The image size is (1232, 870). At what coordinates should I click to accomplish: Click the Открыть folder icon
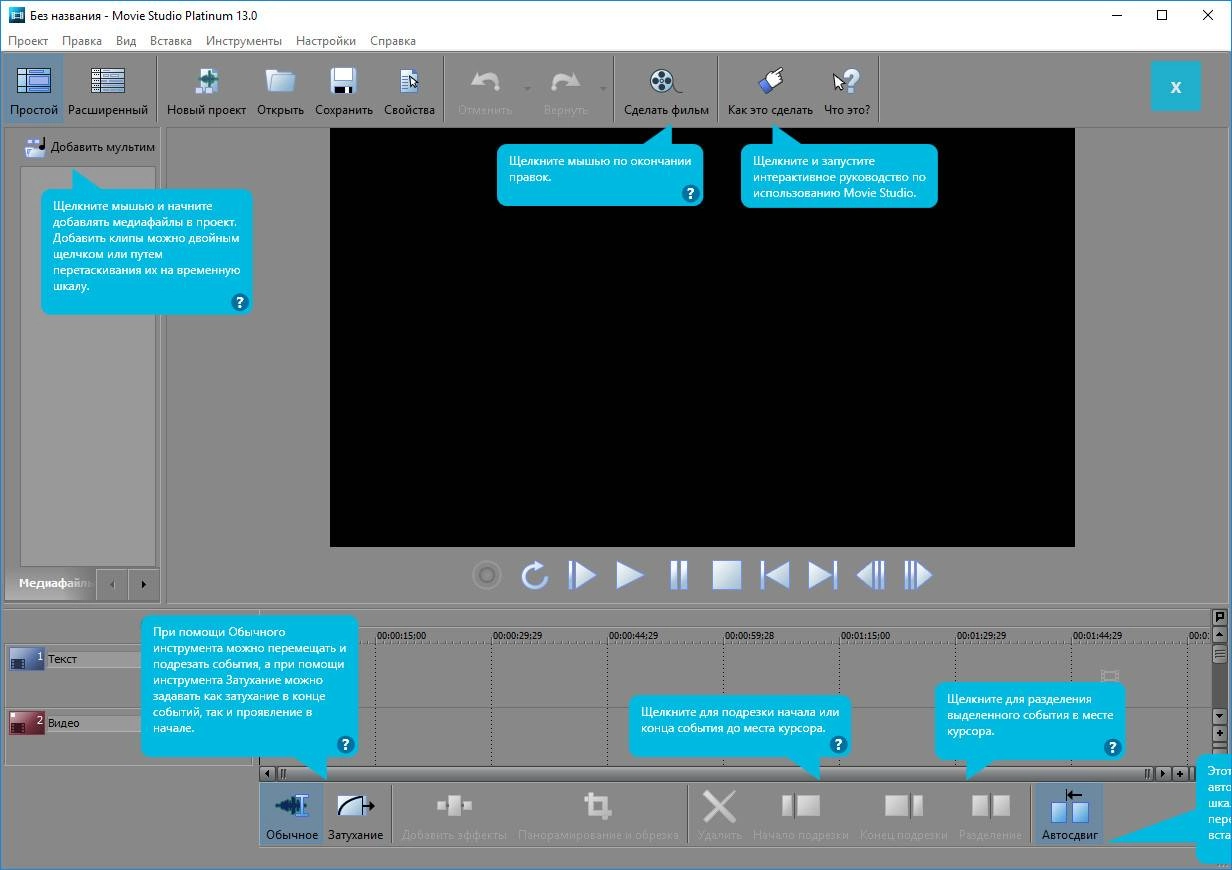click(x=280, y=82)
